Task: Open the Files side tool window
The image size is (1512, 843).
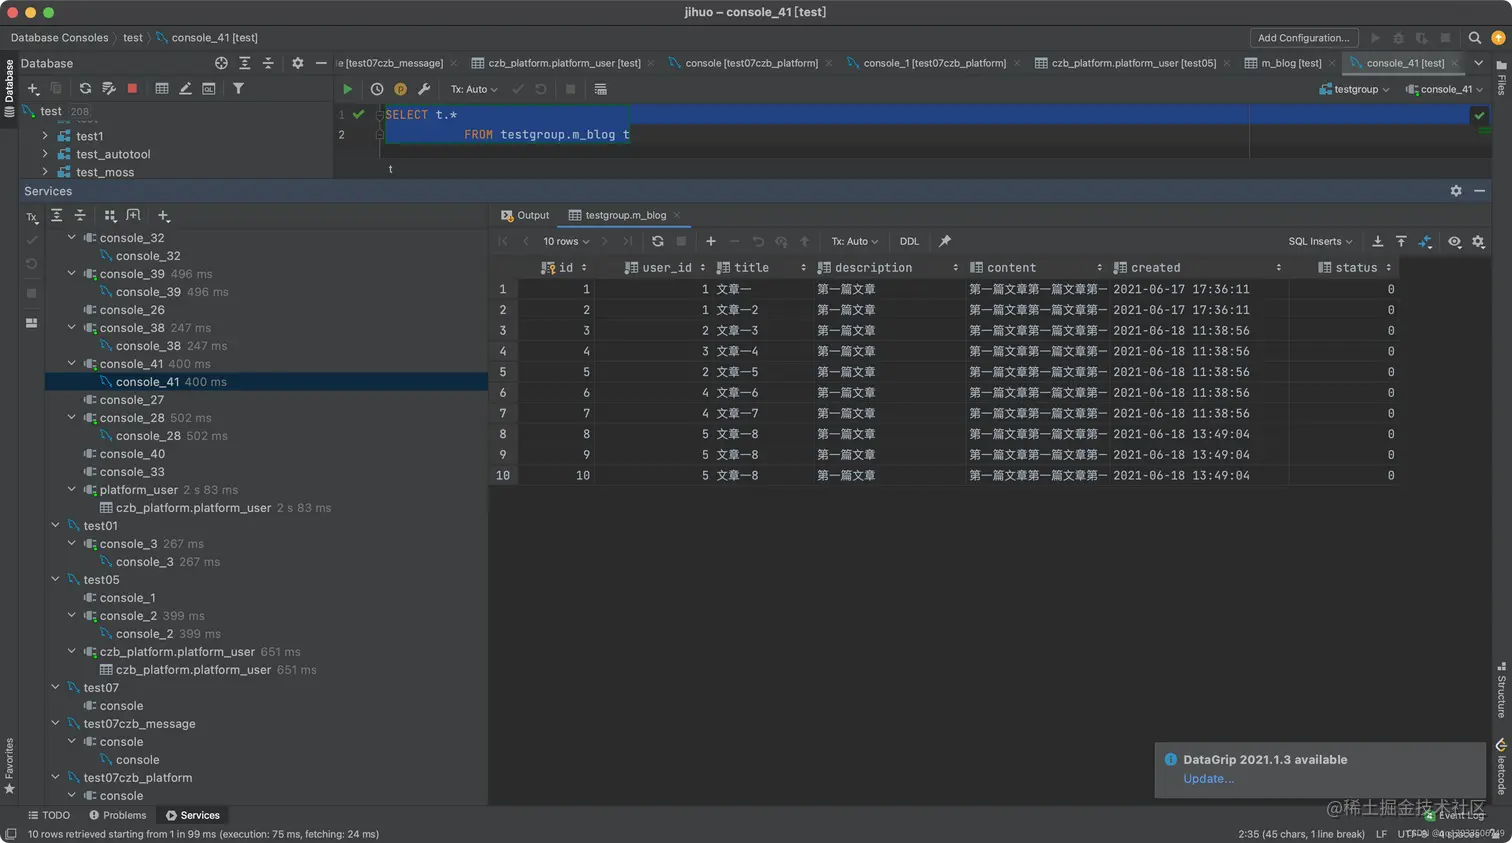Action: click(1501, 78)
